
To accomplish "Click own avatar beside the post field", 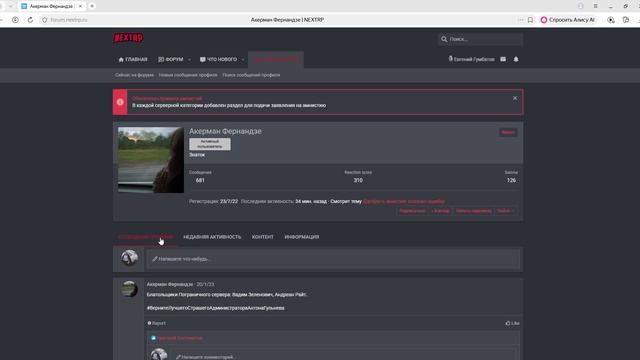I will (129, 258).
